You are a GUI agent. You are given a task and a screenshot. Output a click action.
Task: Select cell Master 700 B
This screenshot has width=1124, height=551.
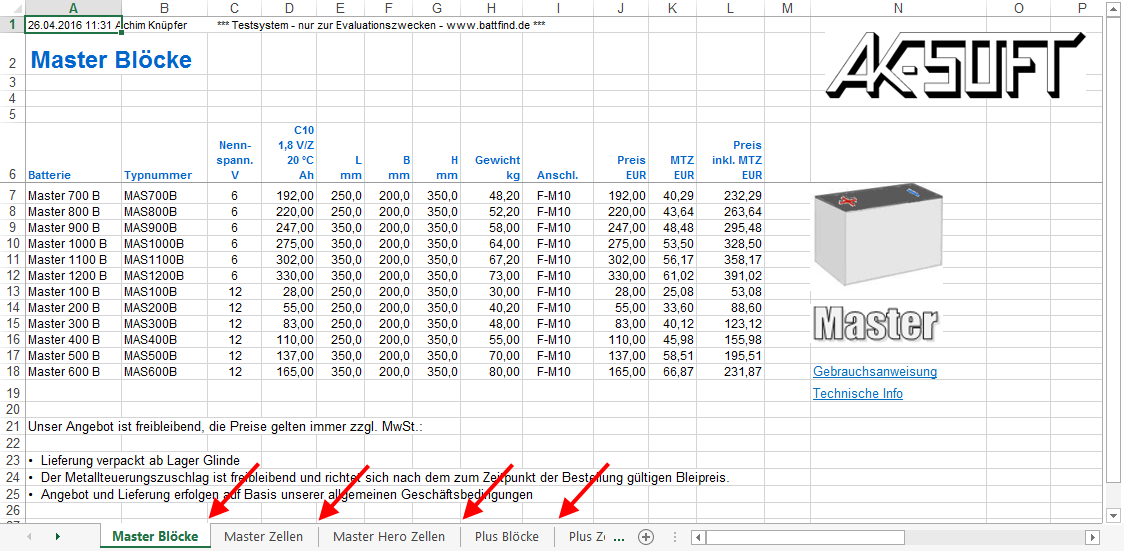(73, 195)
